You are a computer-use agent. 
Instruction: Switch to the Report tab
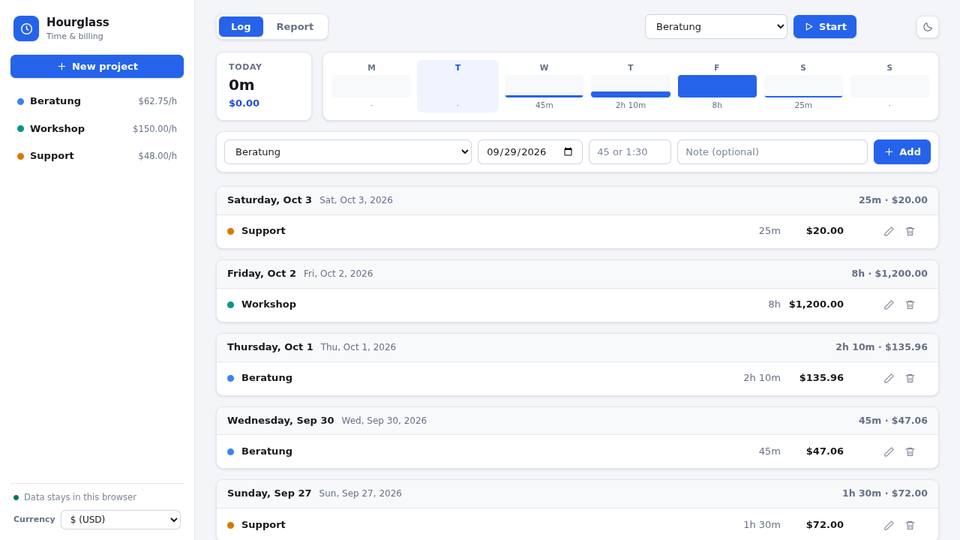294,27
